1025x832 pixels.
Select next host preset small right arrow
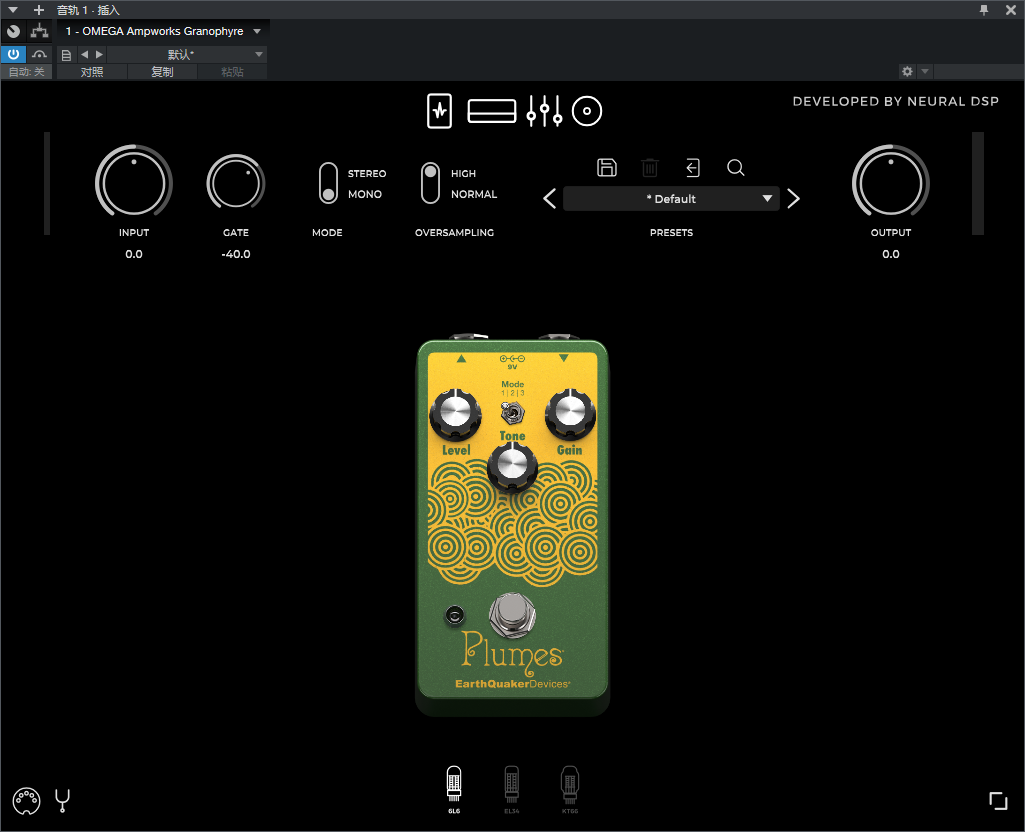coord(99,55)
